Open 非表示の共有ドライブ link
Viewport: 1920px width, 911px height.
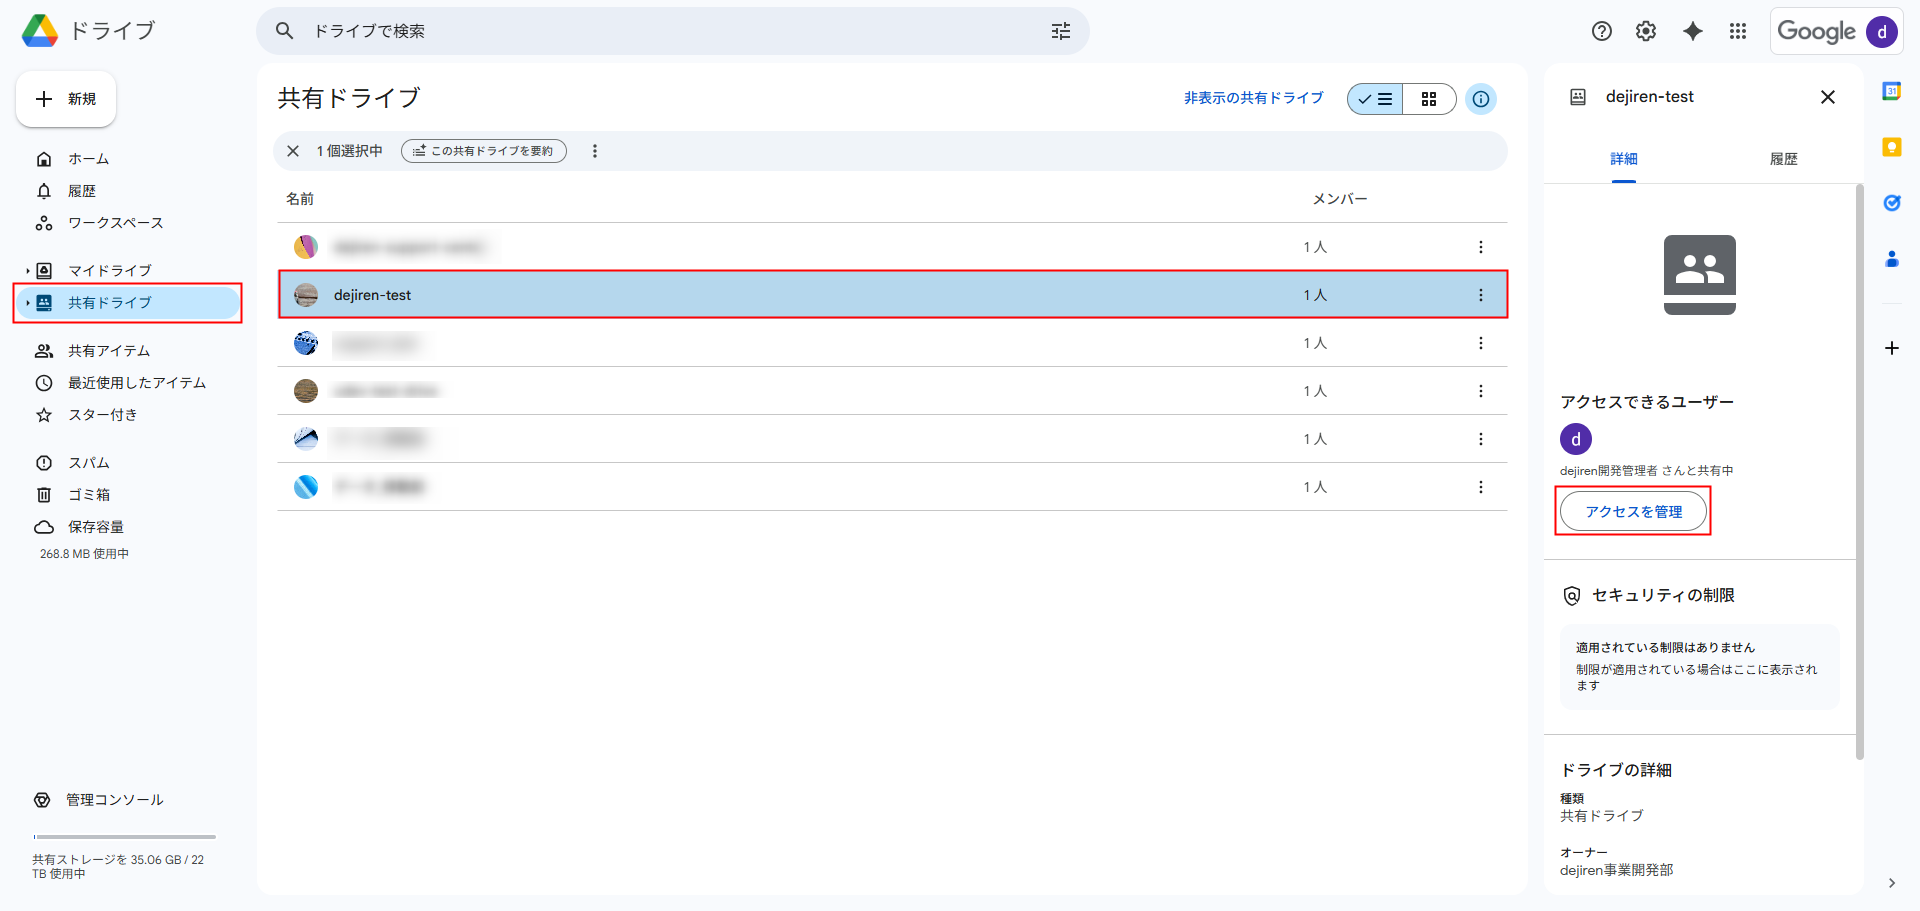pyautogui.click(x=1253, y=98)
